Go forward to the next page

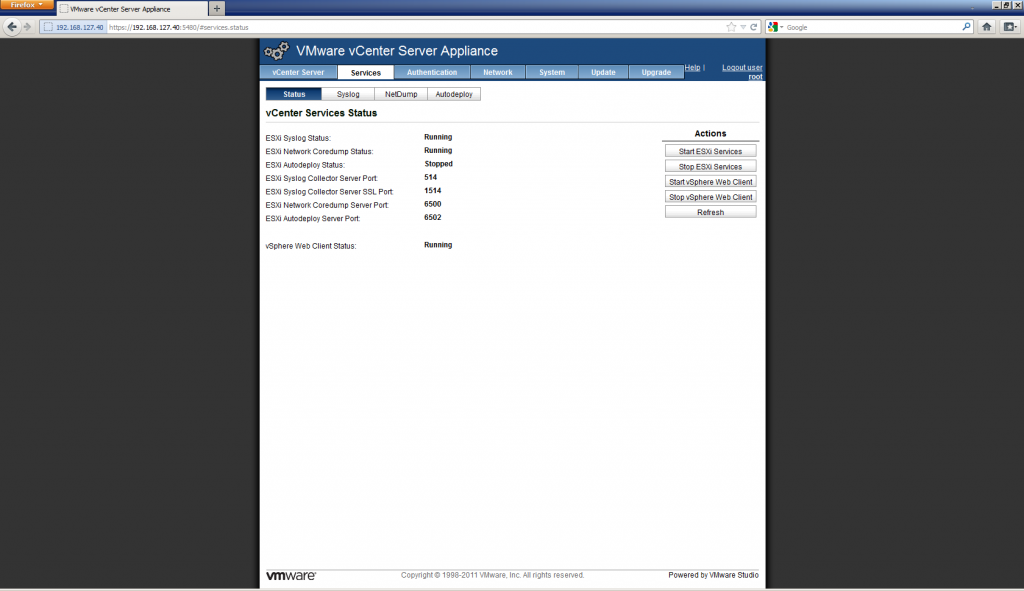[x=27, y=27]
